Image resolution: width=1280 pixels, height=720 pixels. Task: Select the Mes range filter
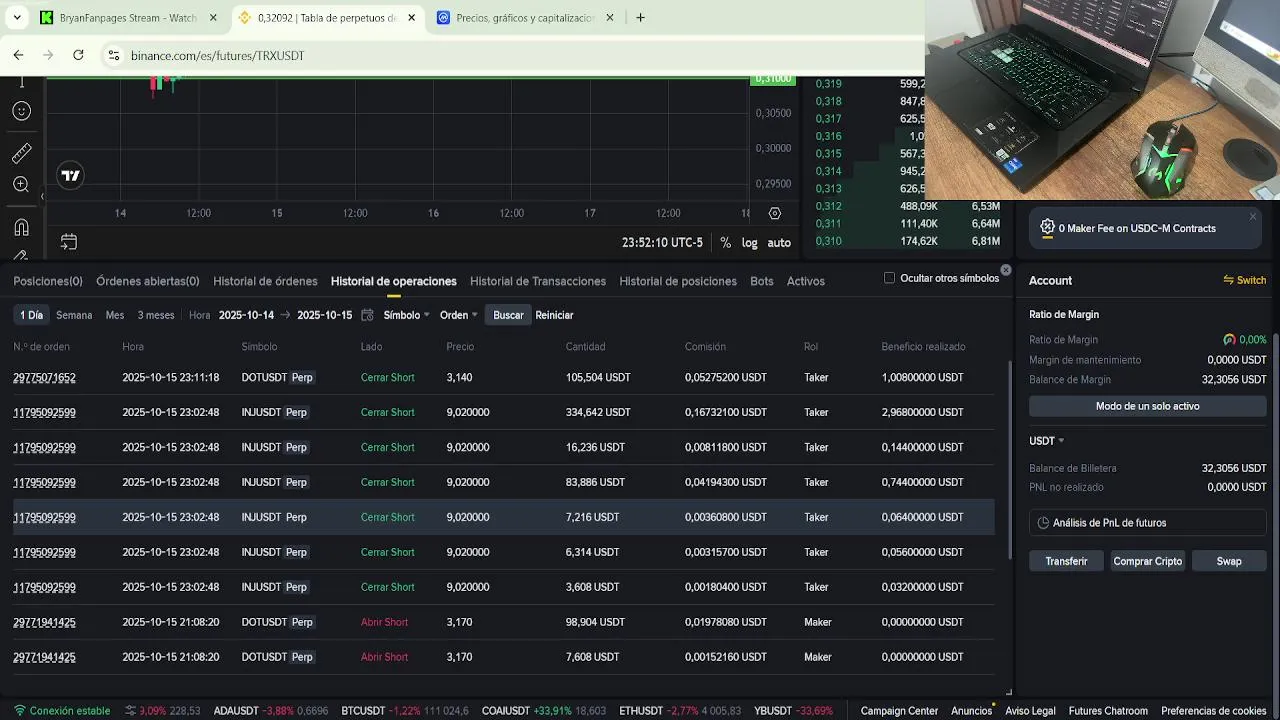(115, 315)
